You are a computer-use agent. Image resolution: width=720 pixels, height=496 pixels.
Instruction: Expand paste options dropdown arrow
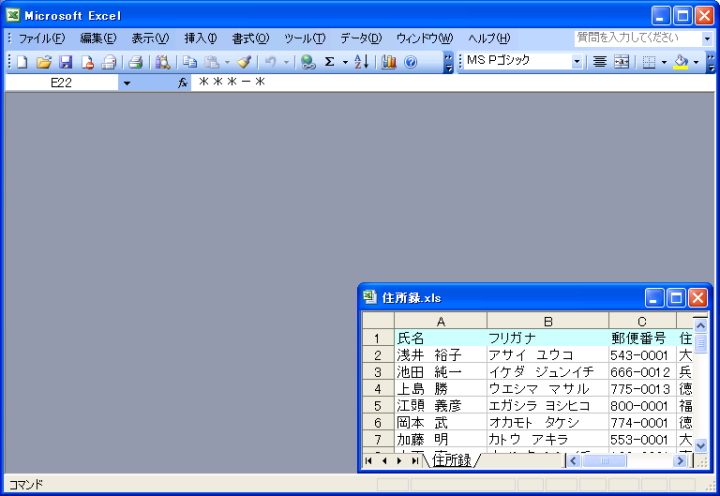coord(227,62)
